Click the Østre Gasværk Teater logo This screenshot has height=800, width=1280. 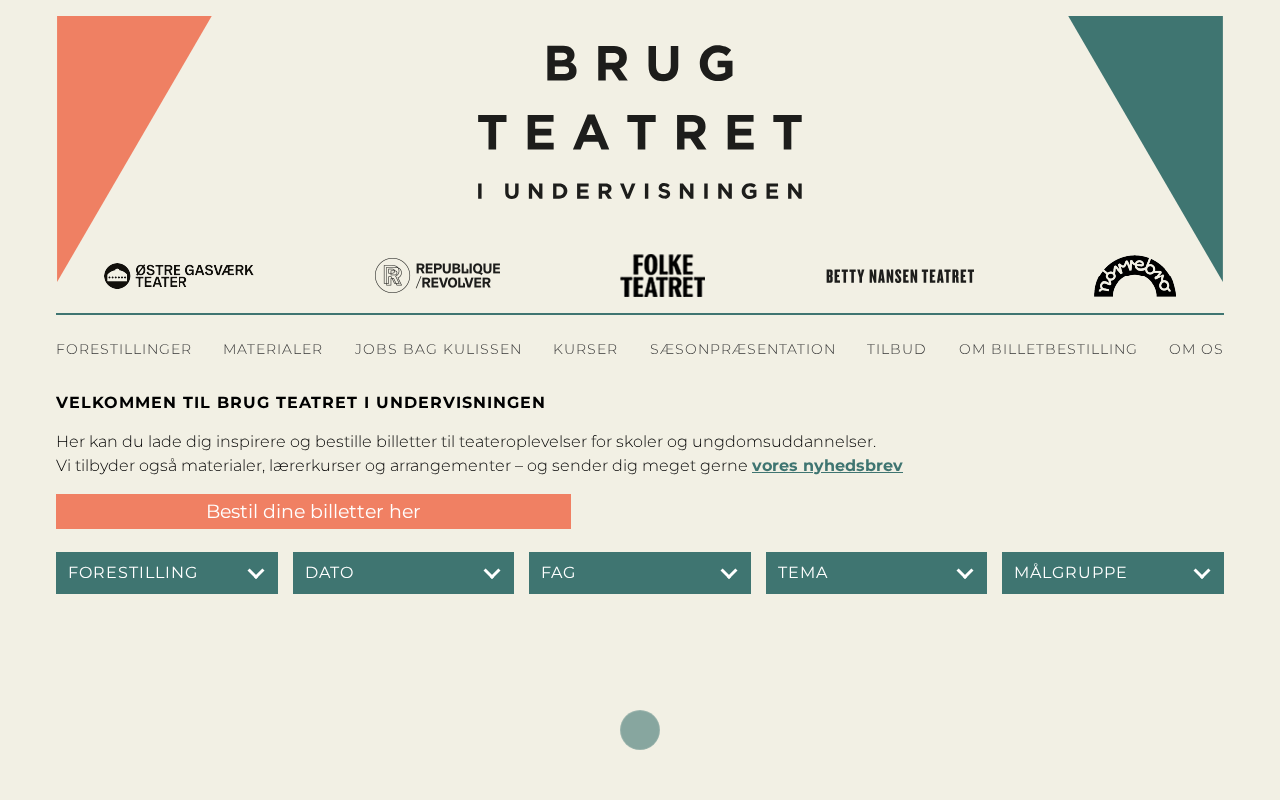pyautogui.click(x=179, y=276)
